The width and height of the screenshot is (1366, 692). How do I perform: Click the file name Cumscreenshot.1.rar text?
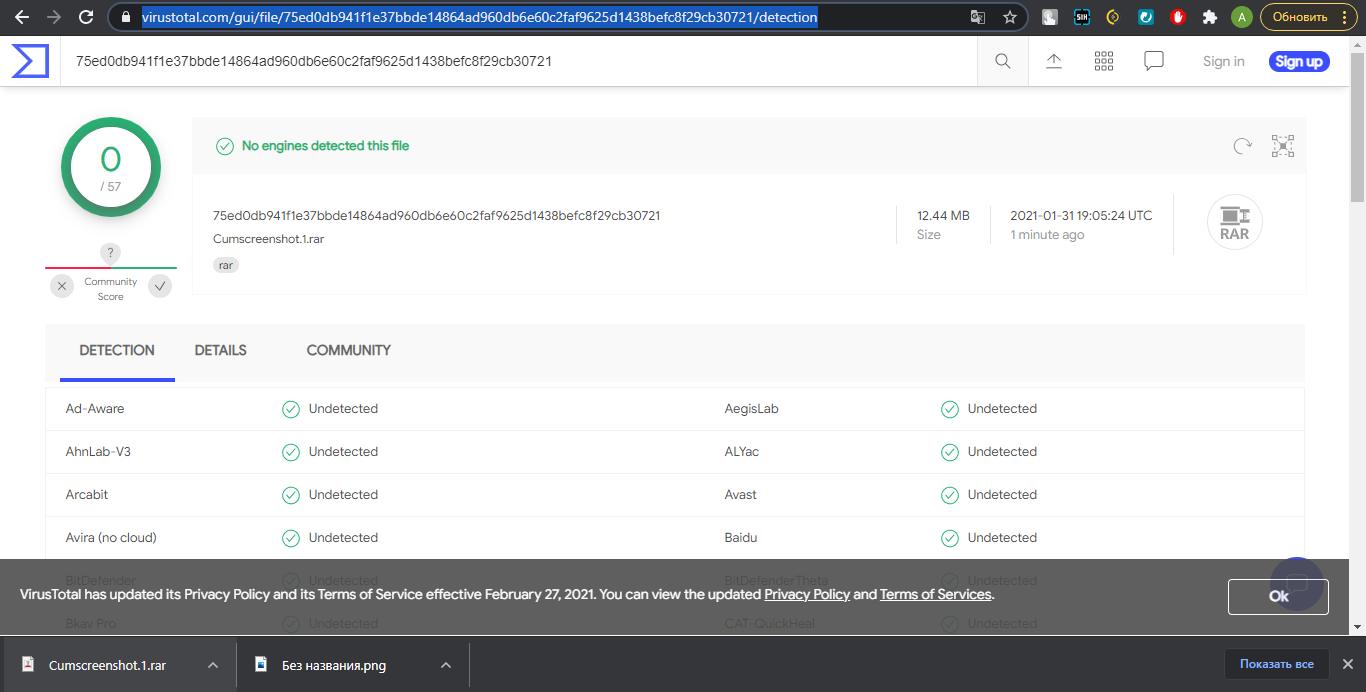click(x=268, y=239)
